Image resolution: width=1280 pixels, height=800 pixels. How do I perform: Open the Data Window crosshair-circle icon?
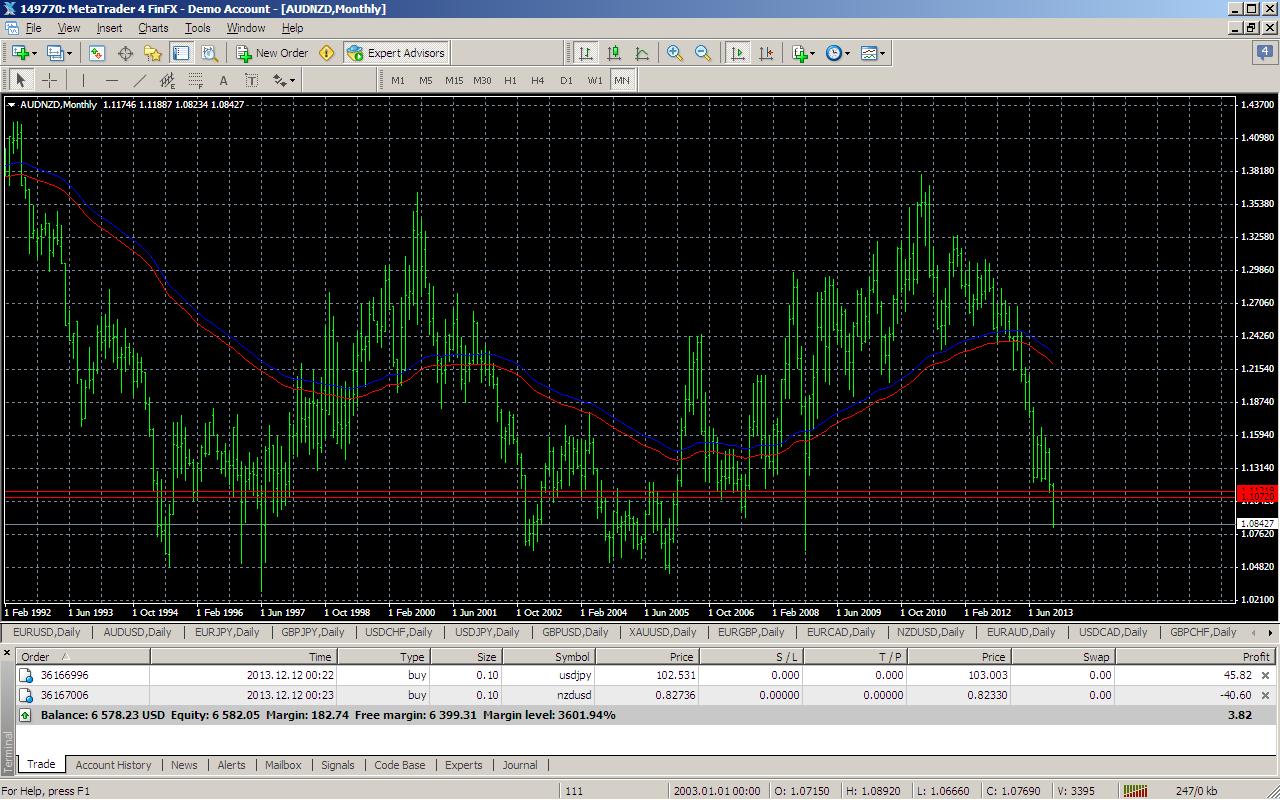point(125,53)
